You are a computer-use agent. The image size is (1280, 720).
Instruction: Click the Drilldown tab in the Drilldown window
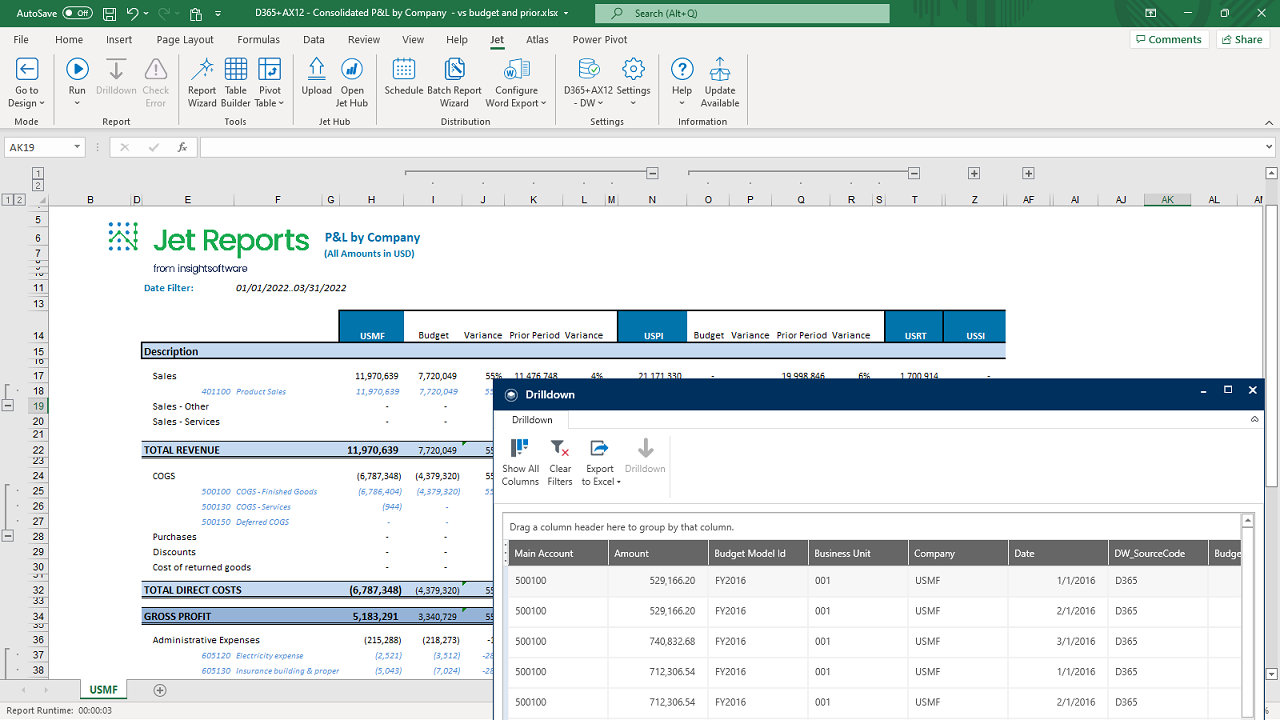532,420
